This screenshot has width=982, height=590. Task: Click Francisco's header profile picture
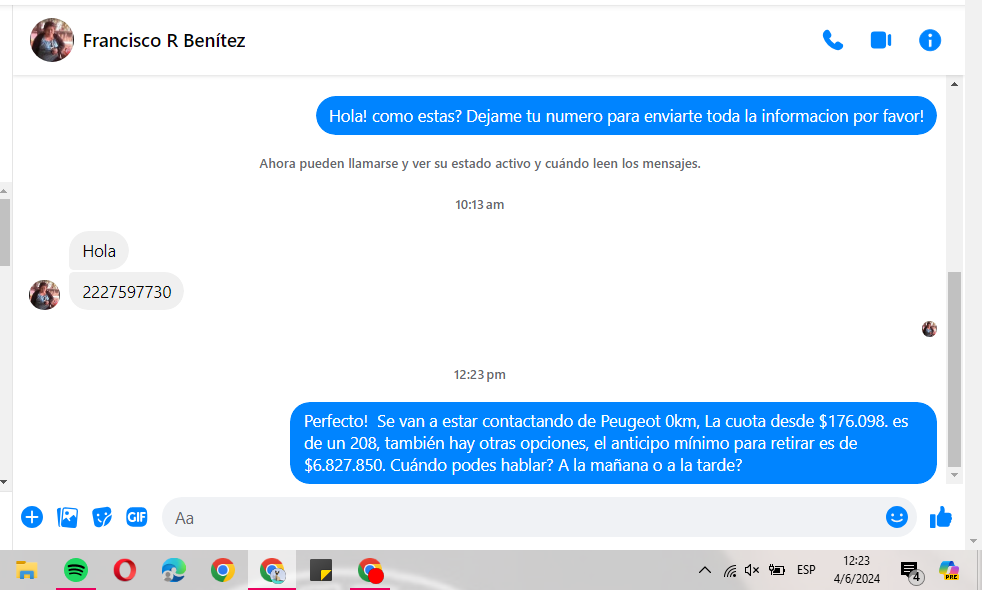pos(52,41)
